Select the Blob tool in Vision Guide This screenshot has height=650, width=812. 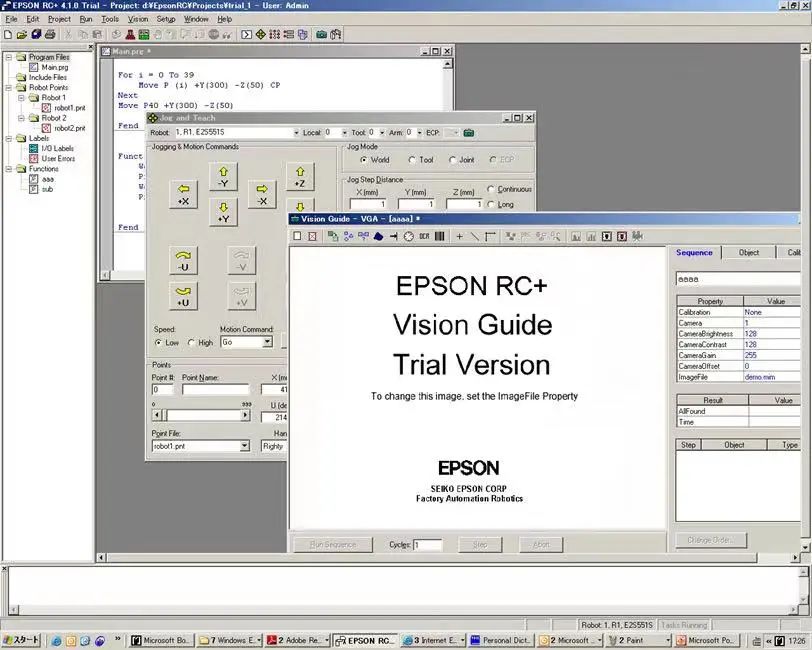(x=379, y=236)
